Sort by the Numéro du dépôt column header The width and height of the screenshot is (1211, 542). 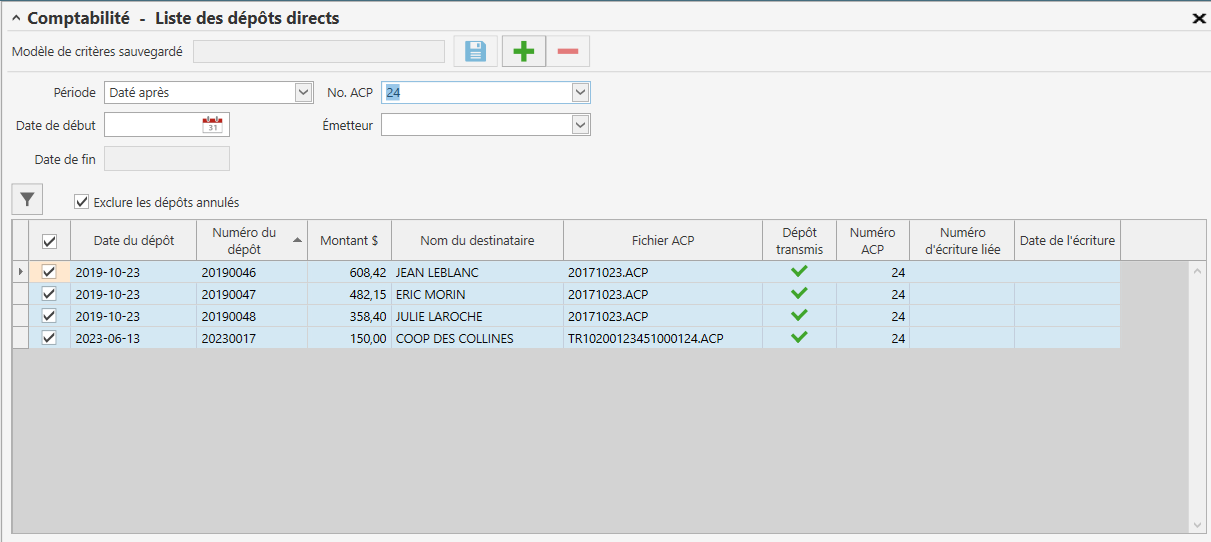click(x=251, y=240)
